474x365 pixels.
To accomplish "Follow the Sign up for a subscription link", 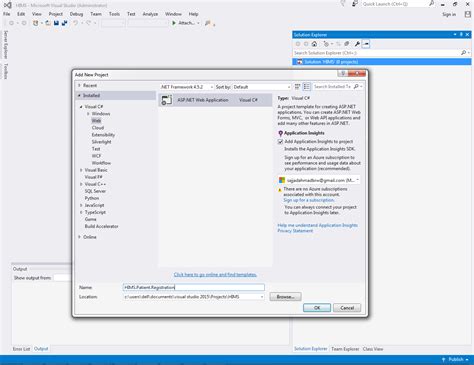I will tap(309, 200).
